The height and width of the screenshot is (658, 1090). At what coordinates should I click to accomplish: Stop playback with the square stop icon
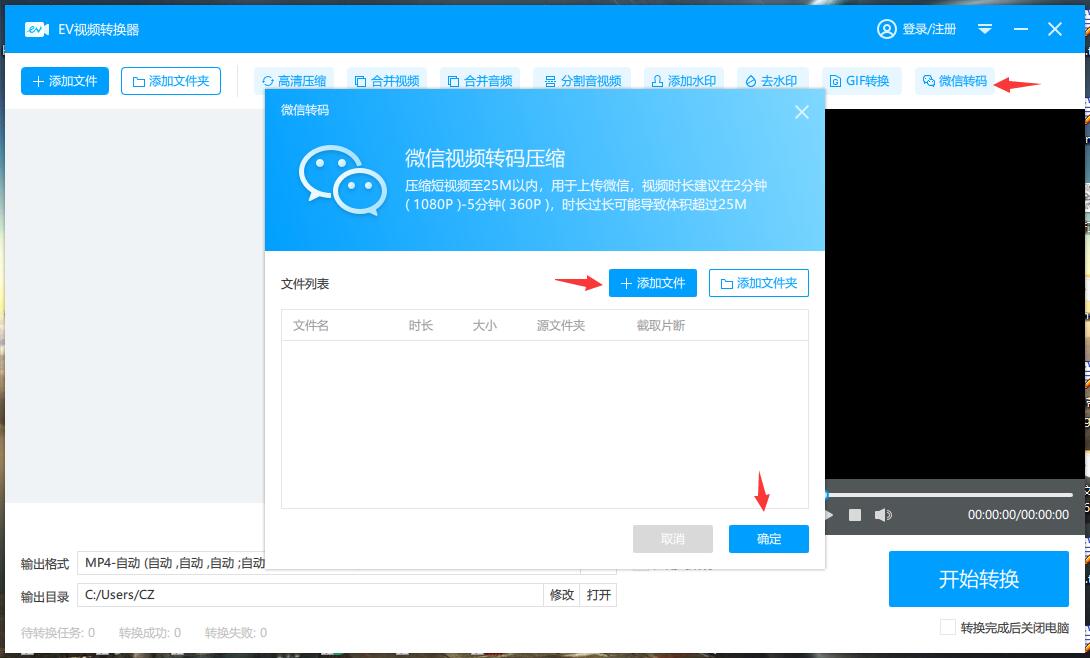pyautogui.click(x=855, y=515)
